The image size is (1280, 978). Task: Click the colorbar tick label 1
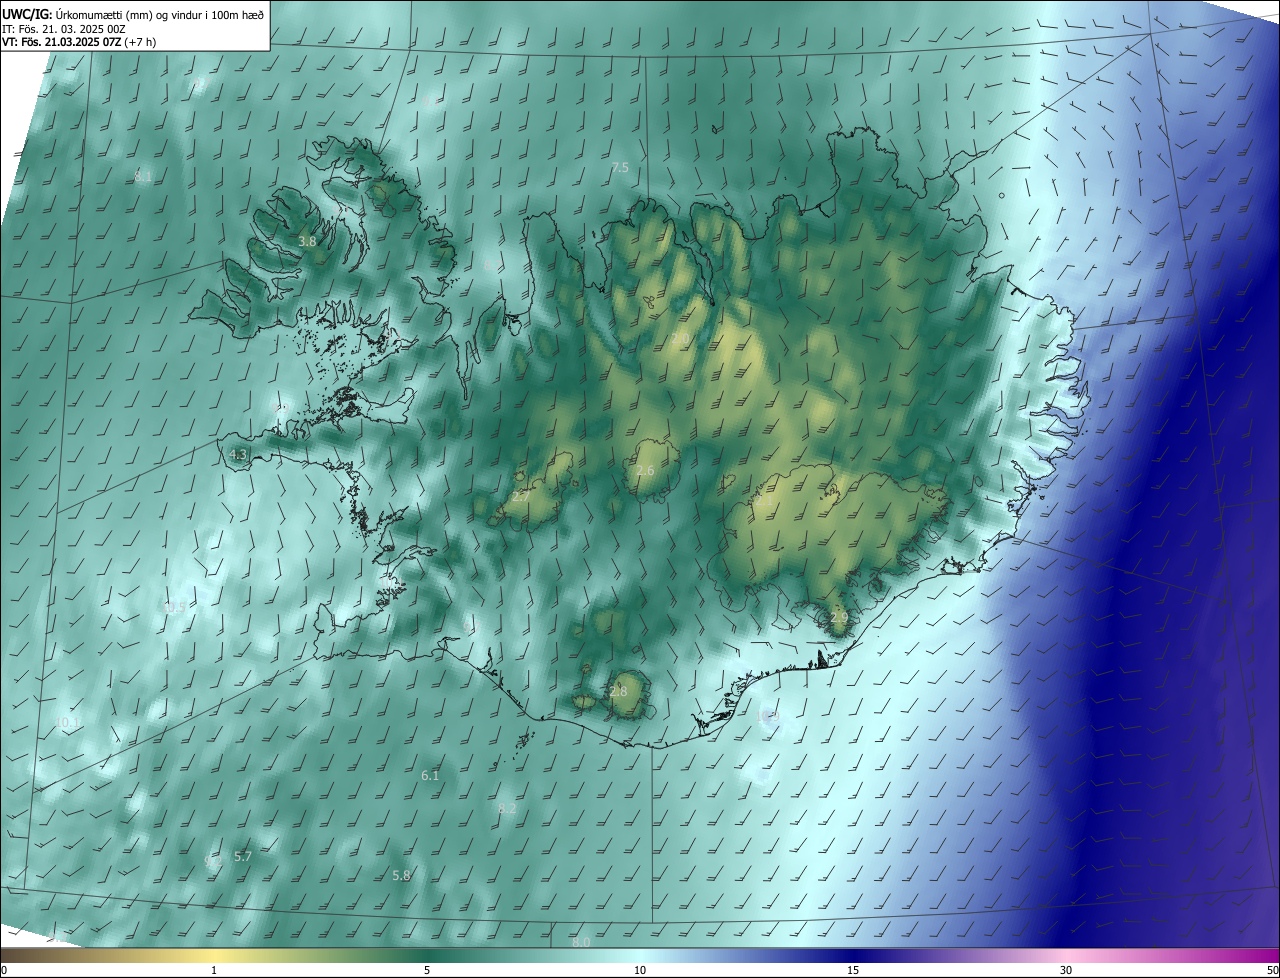tap(214, 970)
